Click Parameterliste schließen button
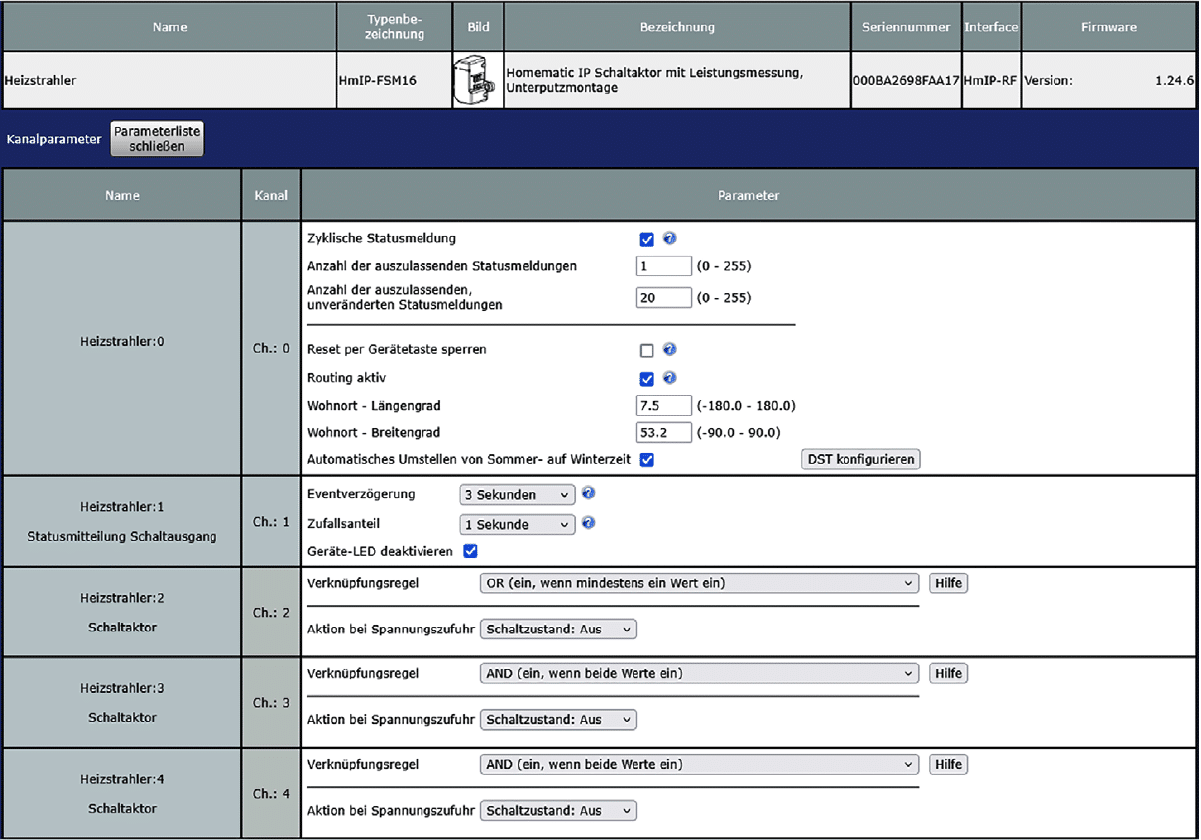Screen dimensions: 1201x840 click(157, 139)
